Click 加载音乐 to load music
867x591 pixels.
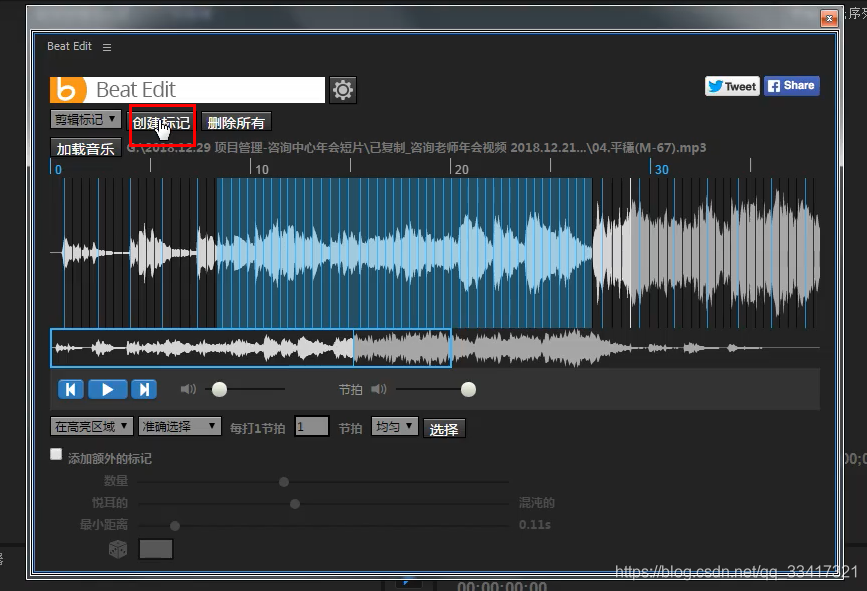click(x=86, y=148)
